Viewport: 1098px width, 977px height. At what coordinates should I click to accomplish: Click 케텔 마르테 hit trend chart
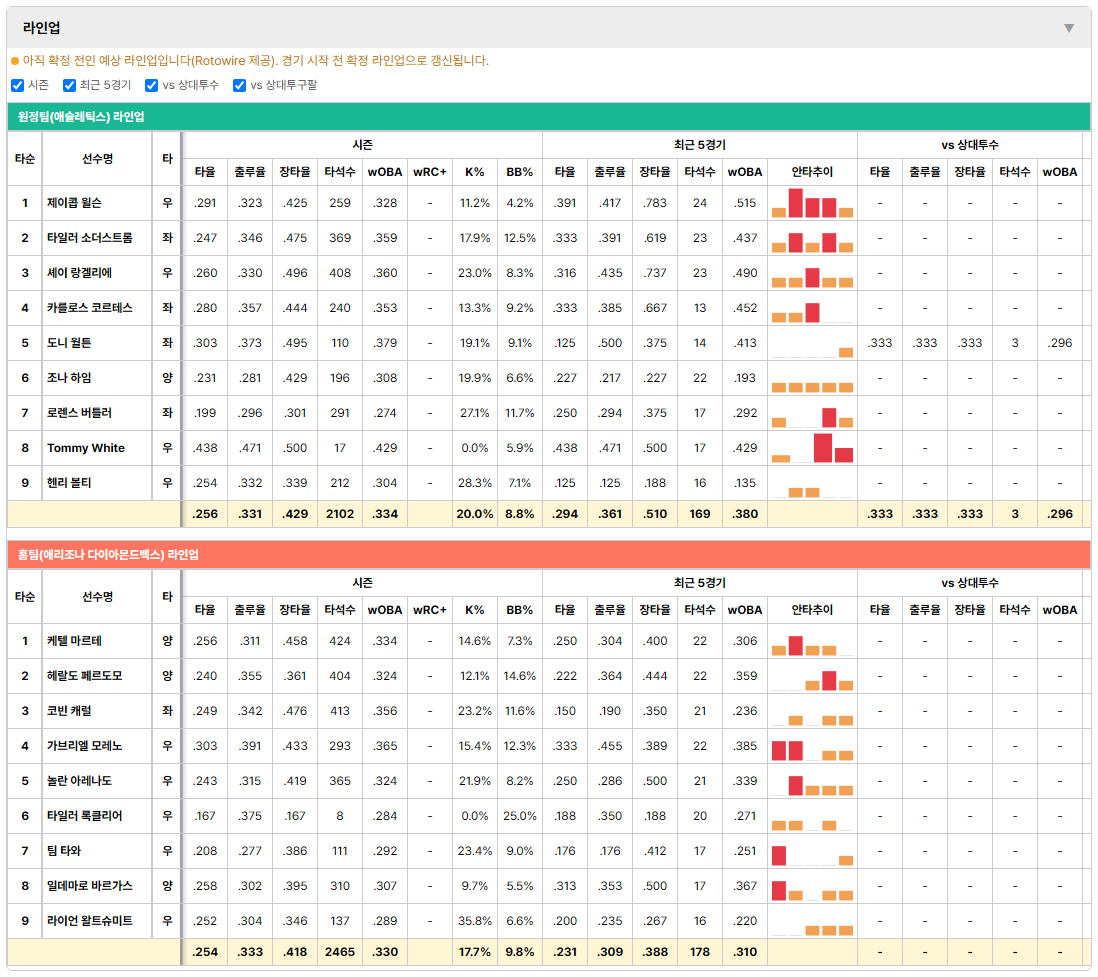(x=812, y=641)
